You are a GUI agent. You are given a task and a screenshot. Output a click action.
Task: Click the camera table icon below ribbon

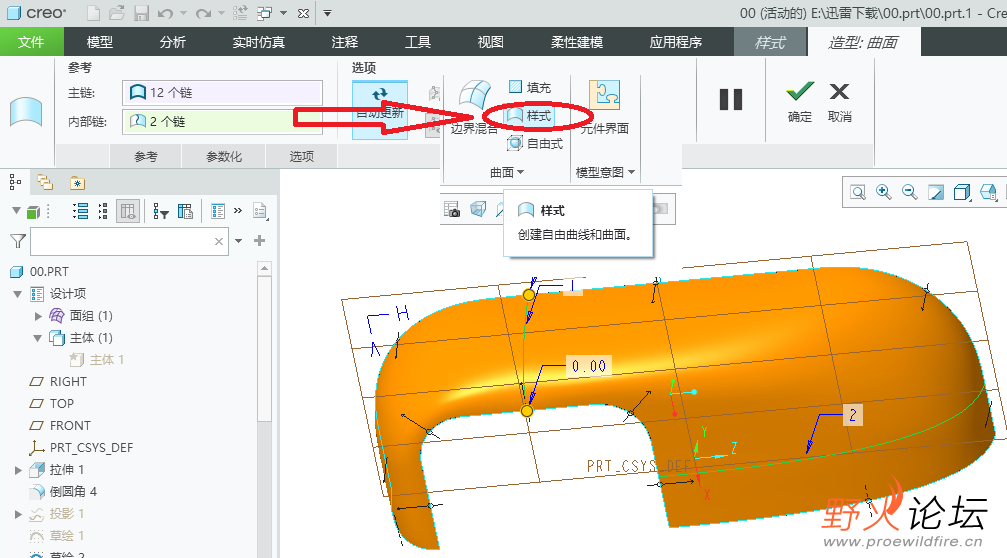(x=452, y=209)
